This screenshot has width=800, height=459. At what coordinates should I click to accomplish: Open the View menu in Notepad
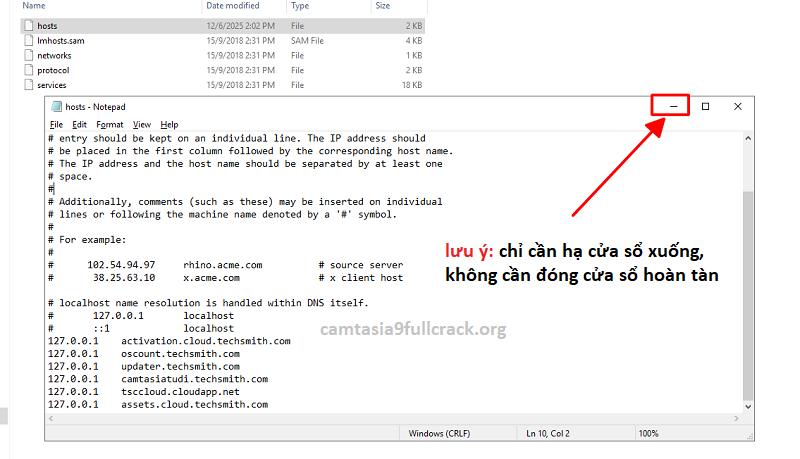click(142, 124)
